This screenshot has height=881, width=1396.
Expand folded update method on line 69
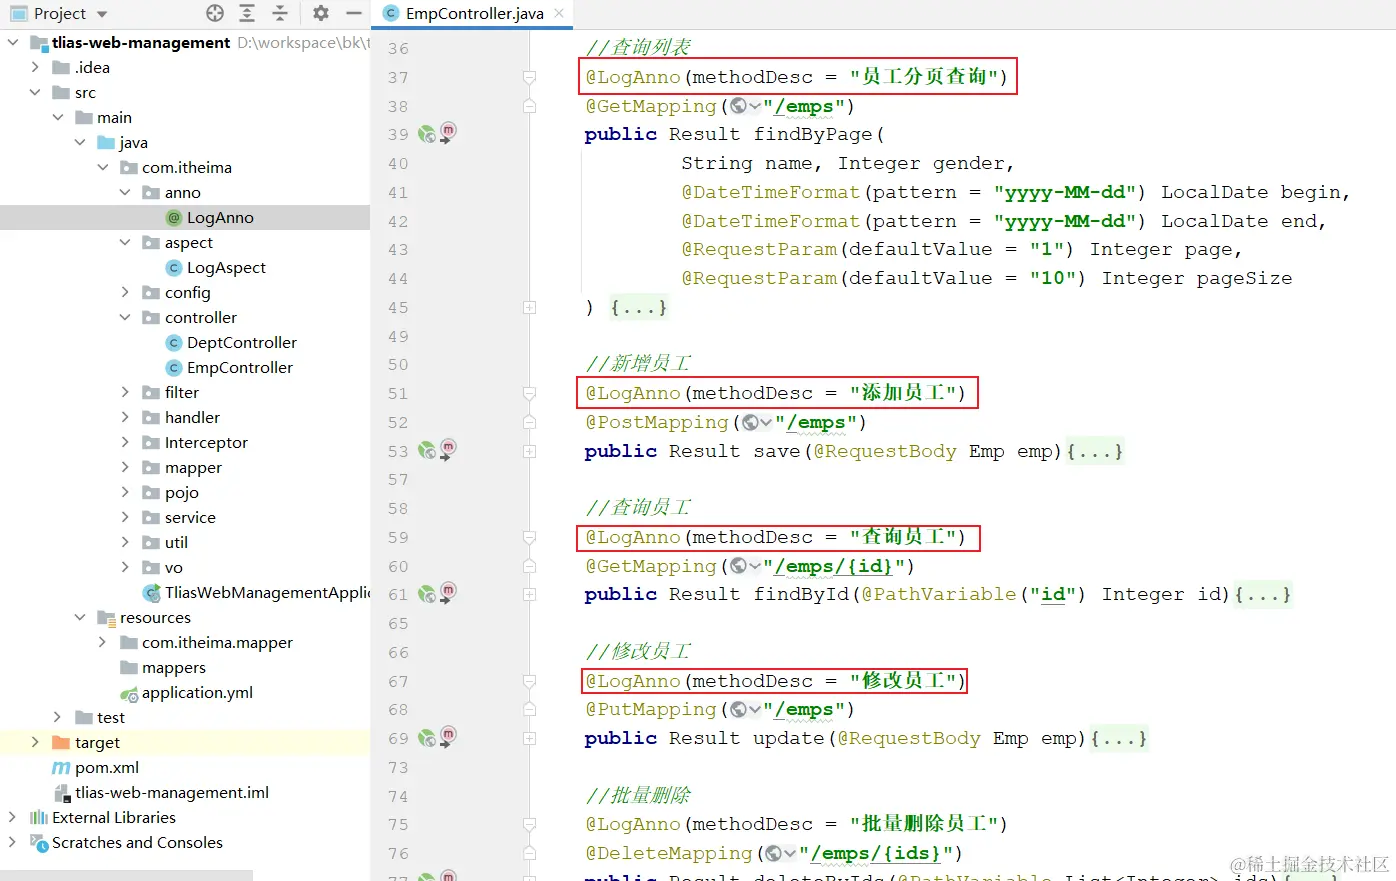click(530, 739)
